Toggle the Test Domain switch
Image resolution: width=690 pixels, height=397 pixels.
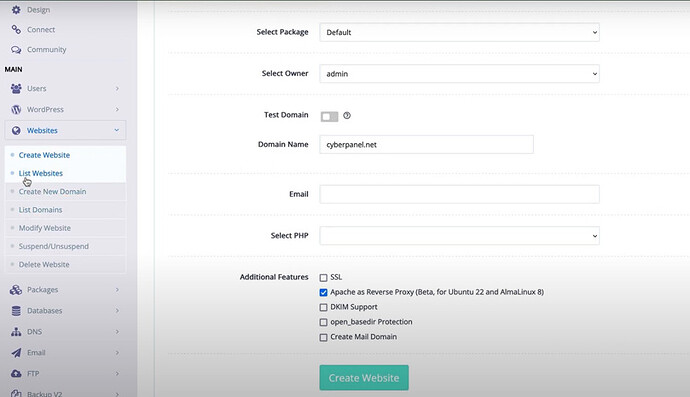pos(329,116)
